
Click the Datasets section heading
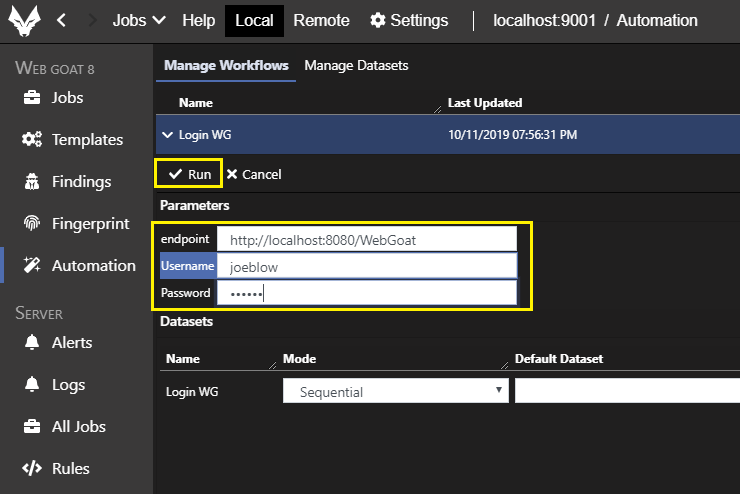(x=186, y=321)
